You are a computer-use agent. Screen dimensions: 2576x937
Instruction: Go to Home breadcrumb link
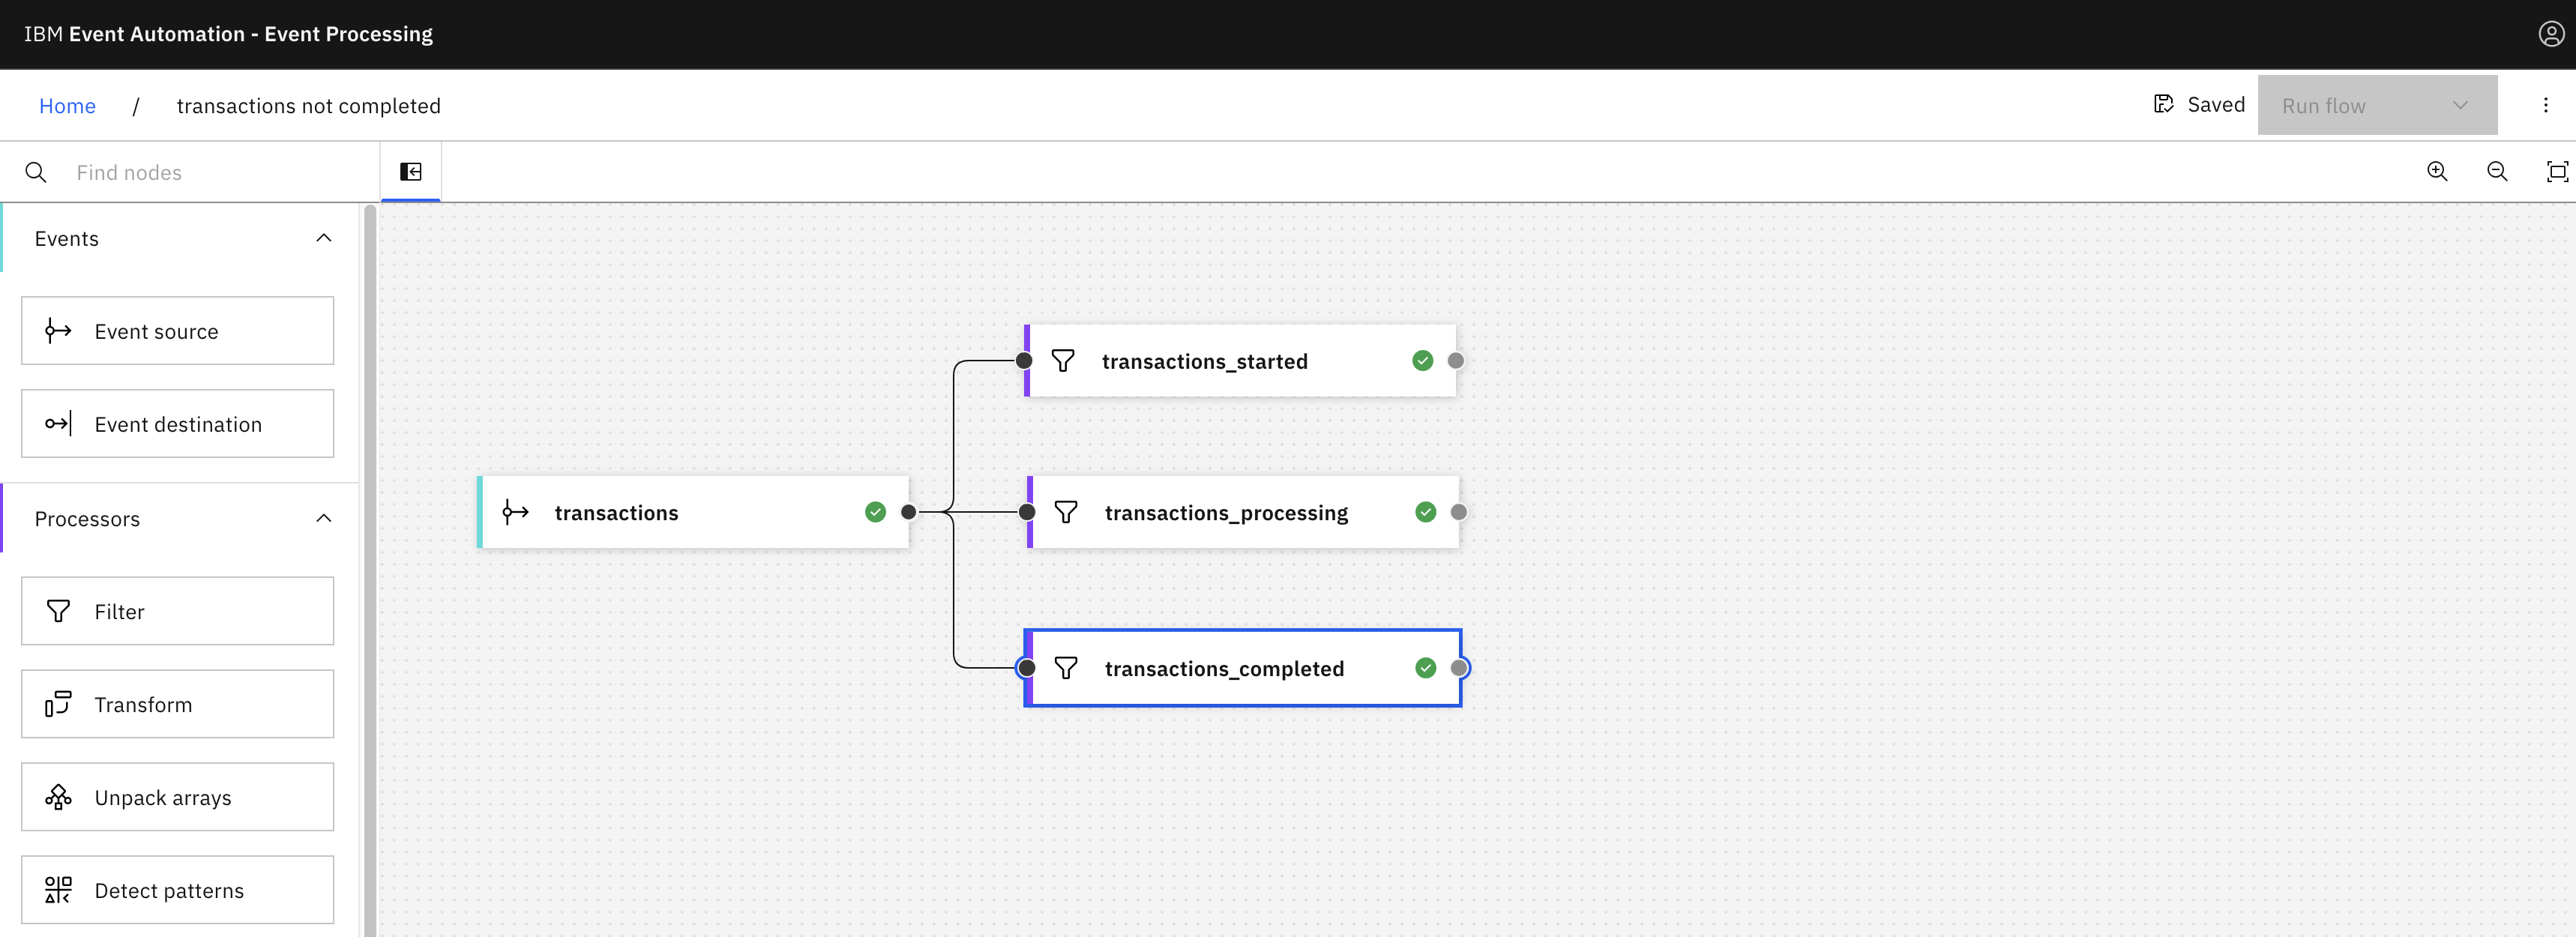67,106
